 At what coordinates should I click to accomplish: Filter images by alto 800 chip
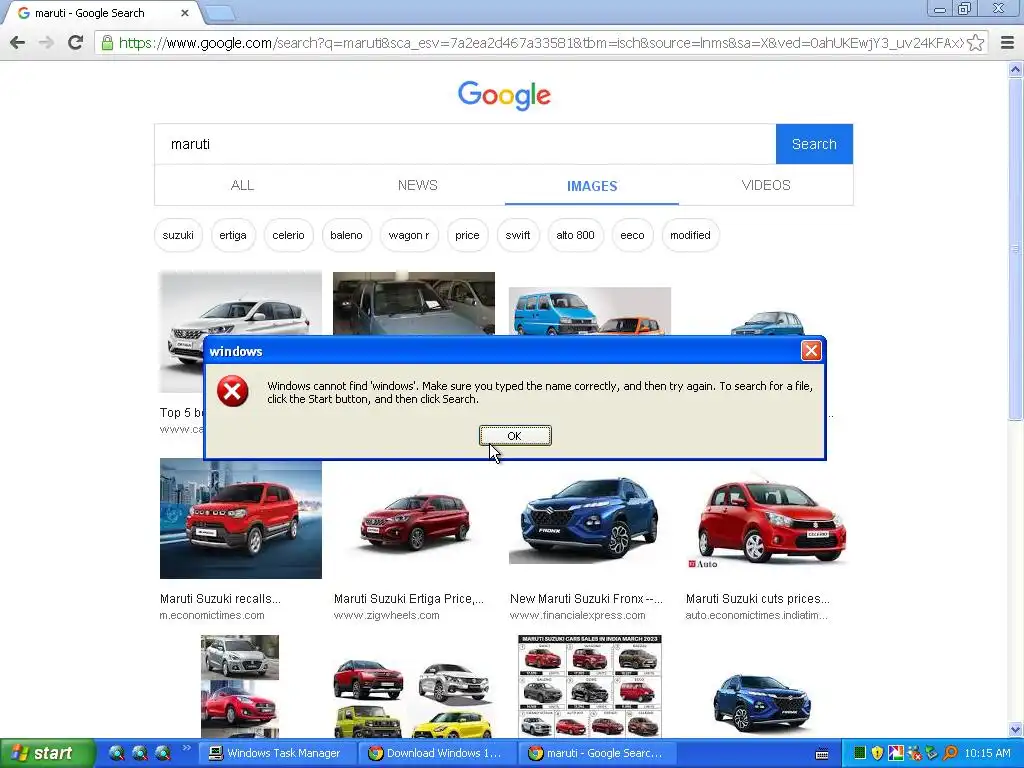pos(575,235)
